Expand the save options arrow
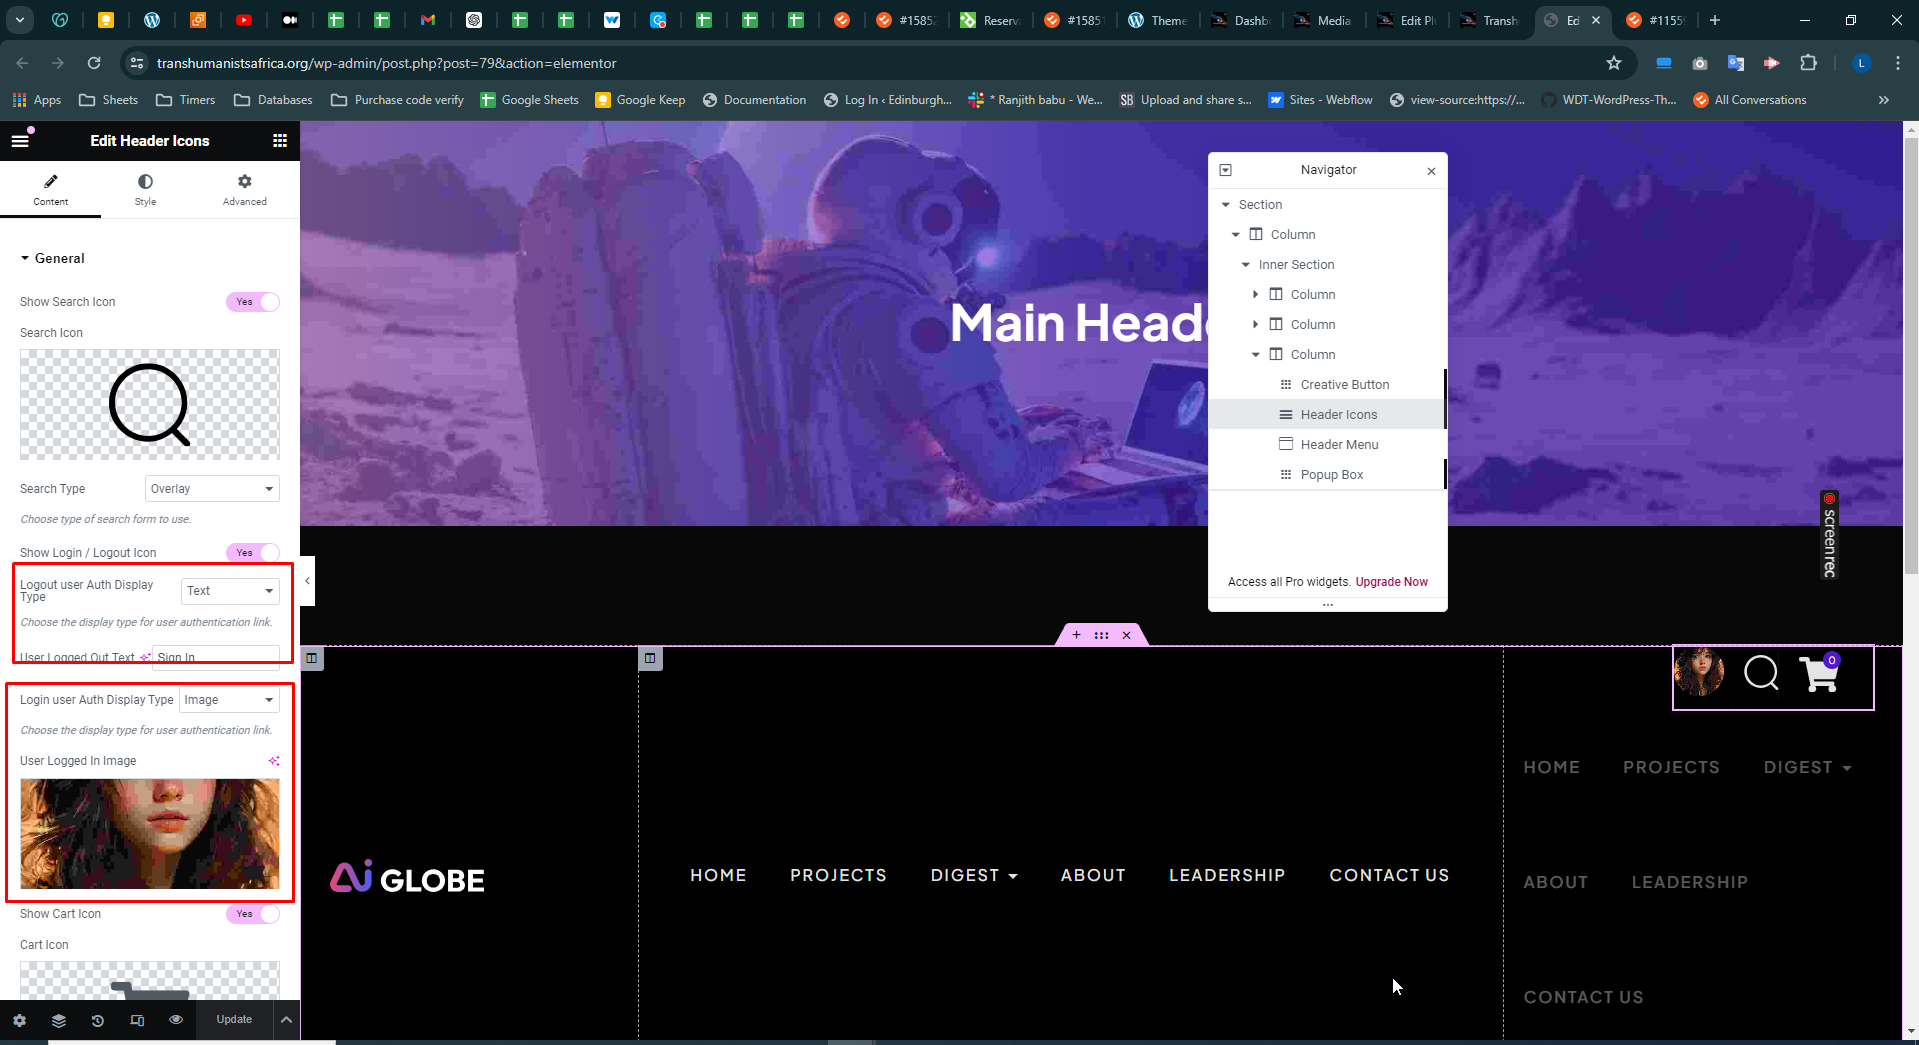 pos(286,1020)
